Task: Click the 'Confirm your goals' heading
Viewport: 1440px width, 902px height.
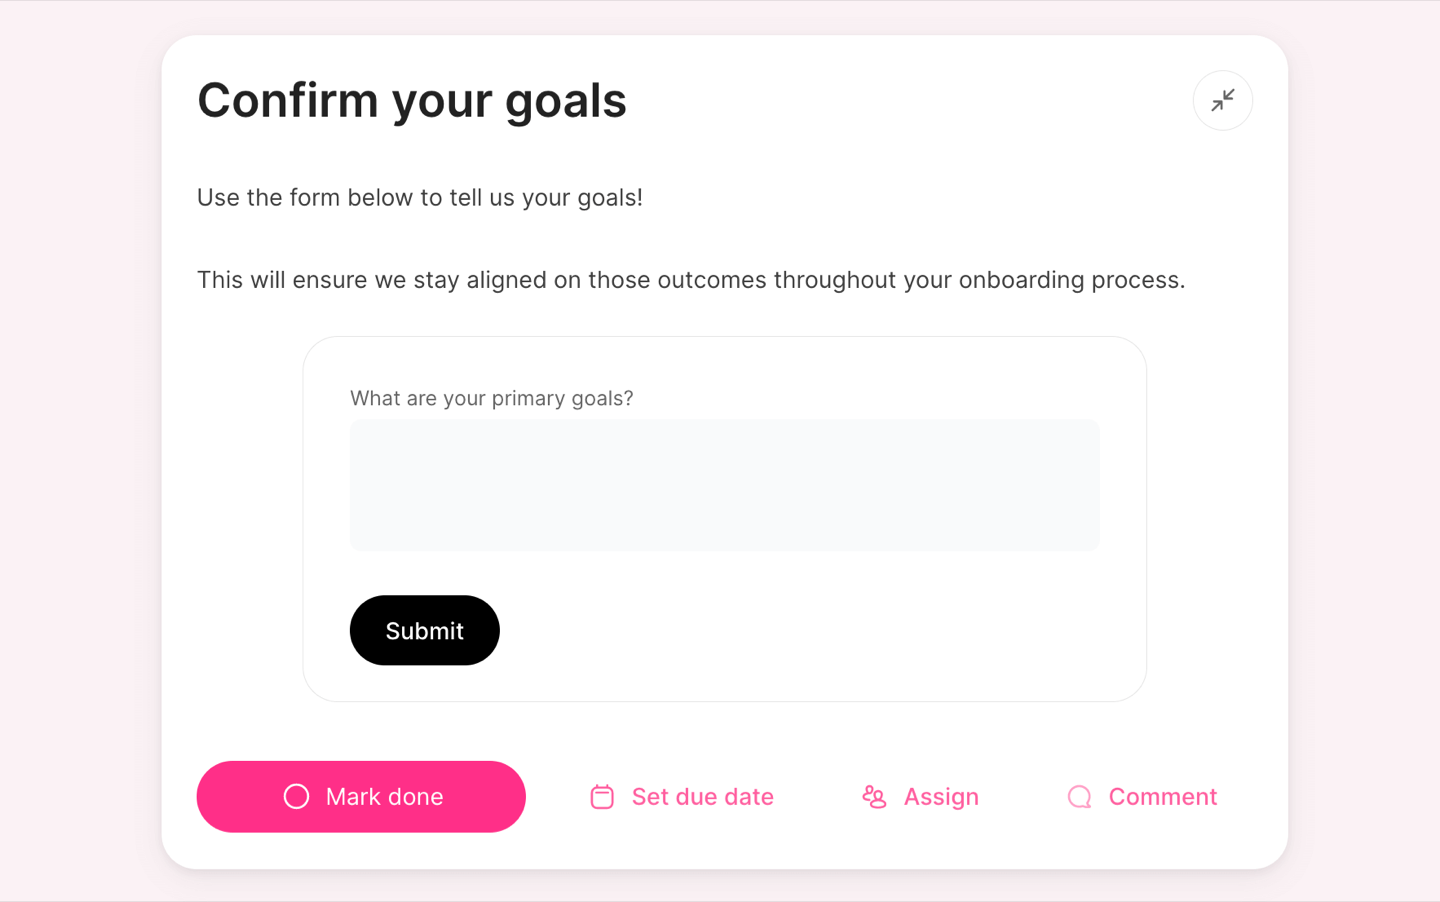Action: click(412, 100)
